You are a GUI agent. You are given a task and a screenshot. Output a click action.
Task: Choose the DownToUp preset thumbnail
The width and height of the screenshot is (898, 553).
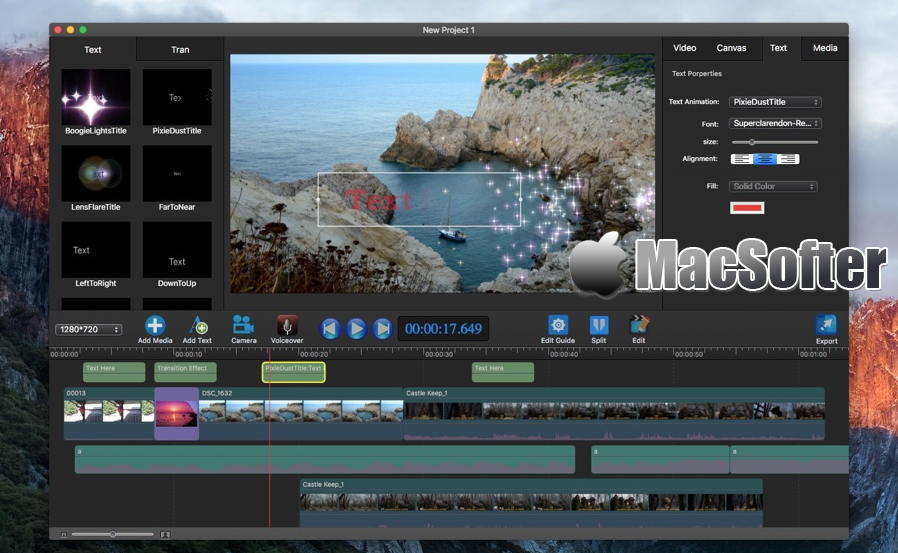click(x=177, y=250)
